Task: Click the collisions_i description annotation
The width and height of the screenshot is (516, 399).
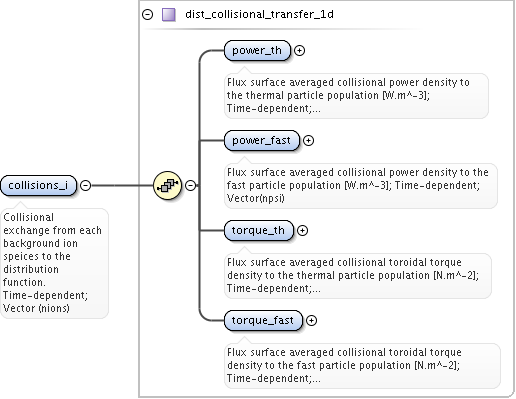Action: click(54, 263)
